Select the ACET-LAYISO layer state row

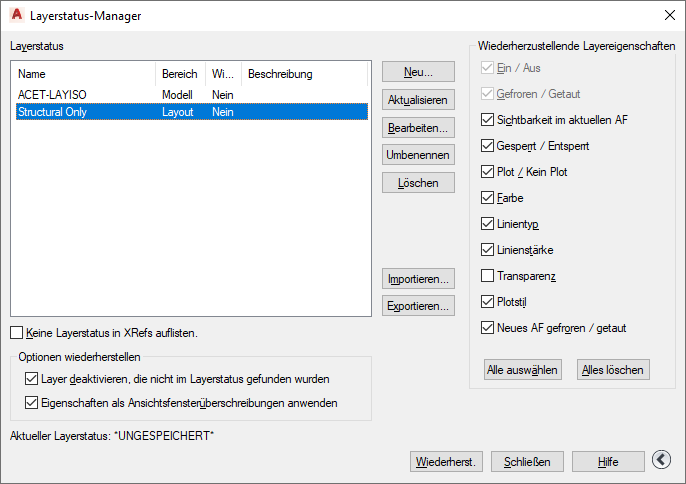(192, 95)
